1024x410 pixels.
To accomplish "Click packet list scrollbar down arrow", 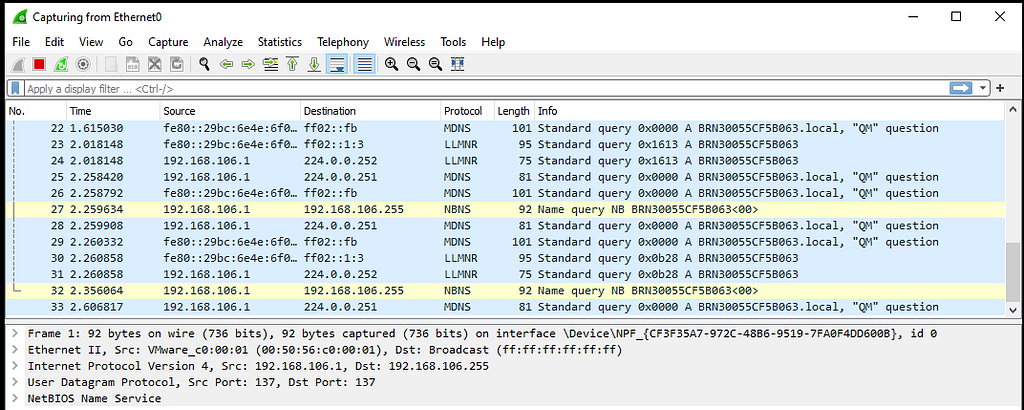I will tap(1012, 310).
